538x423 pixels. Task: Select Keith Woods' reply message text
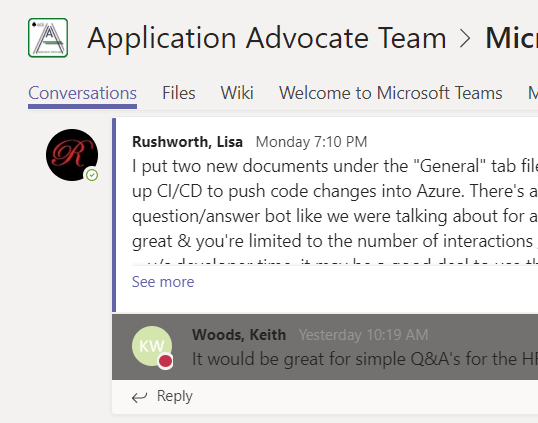(x=365, y=359)
